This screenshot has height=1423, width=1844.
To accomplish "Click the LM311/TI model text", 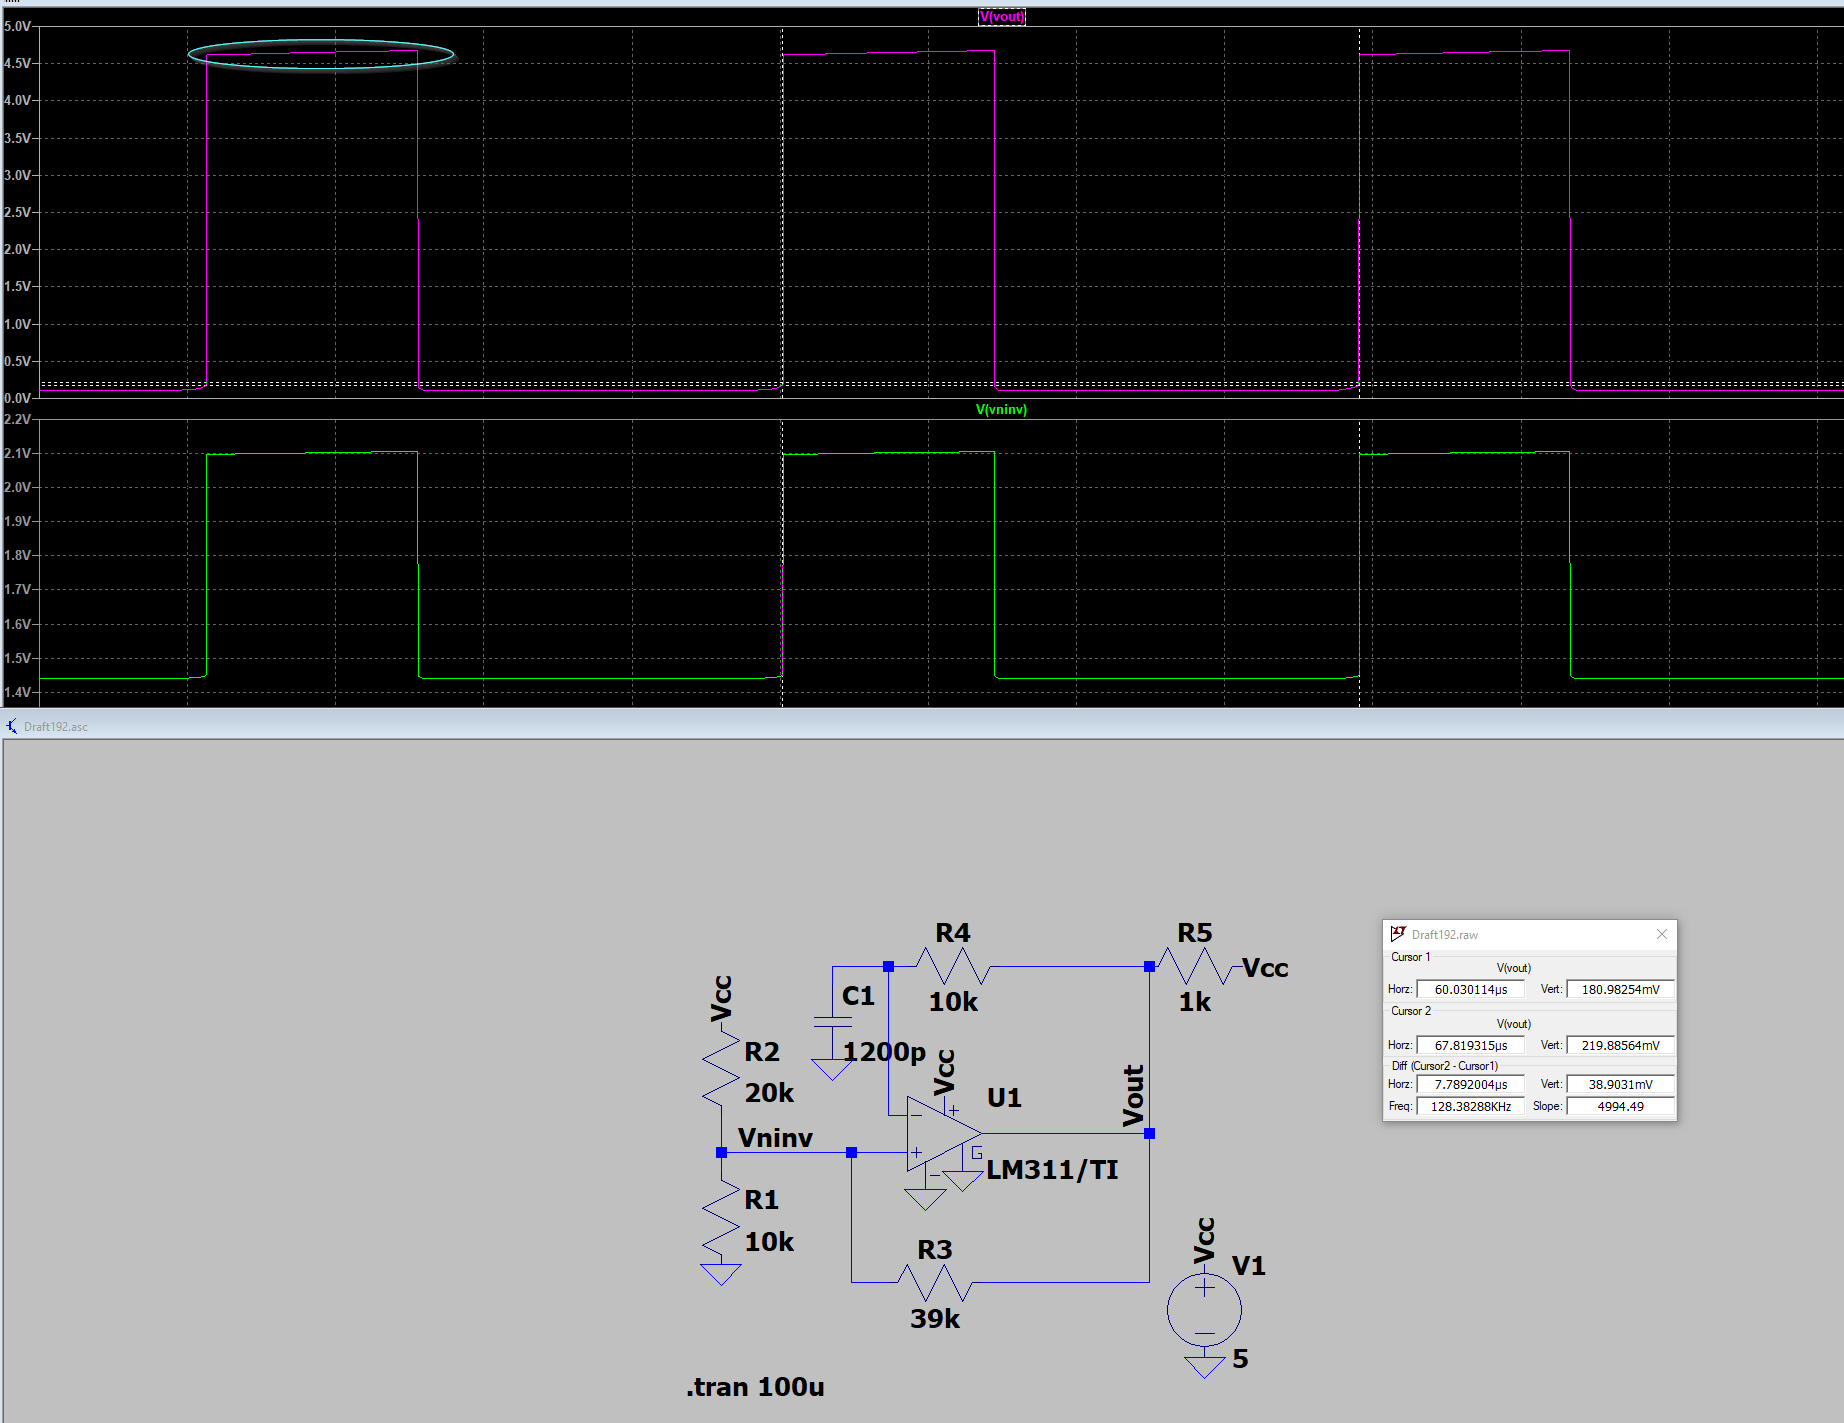I will (1052, 1170).
